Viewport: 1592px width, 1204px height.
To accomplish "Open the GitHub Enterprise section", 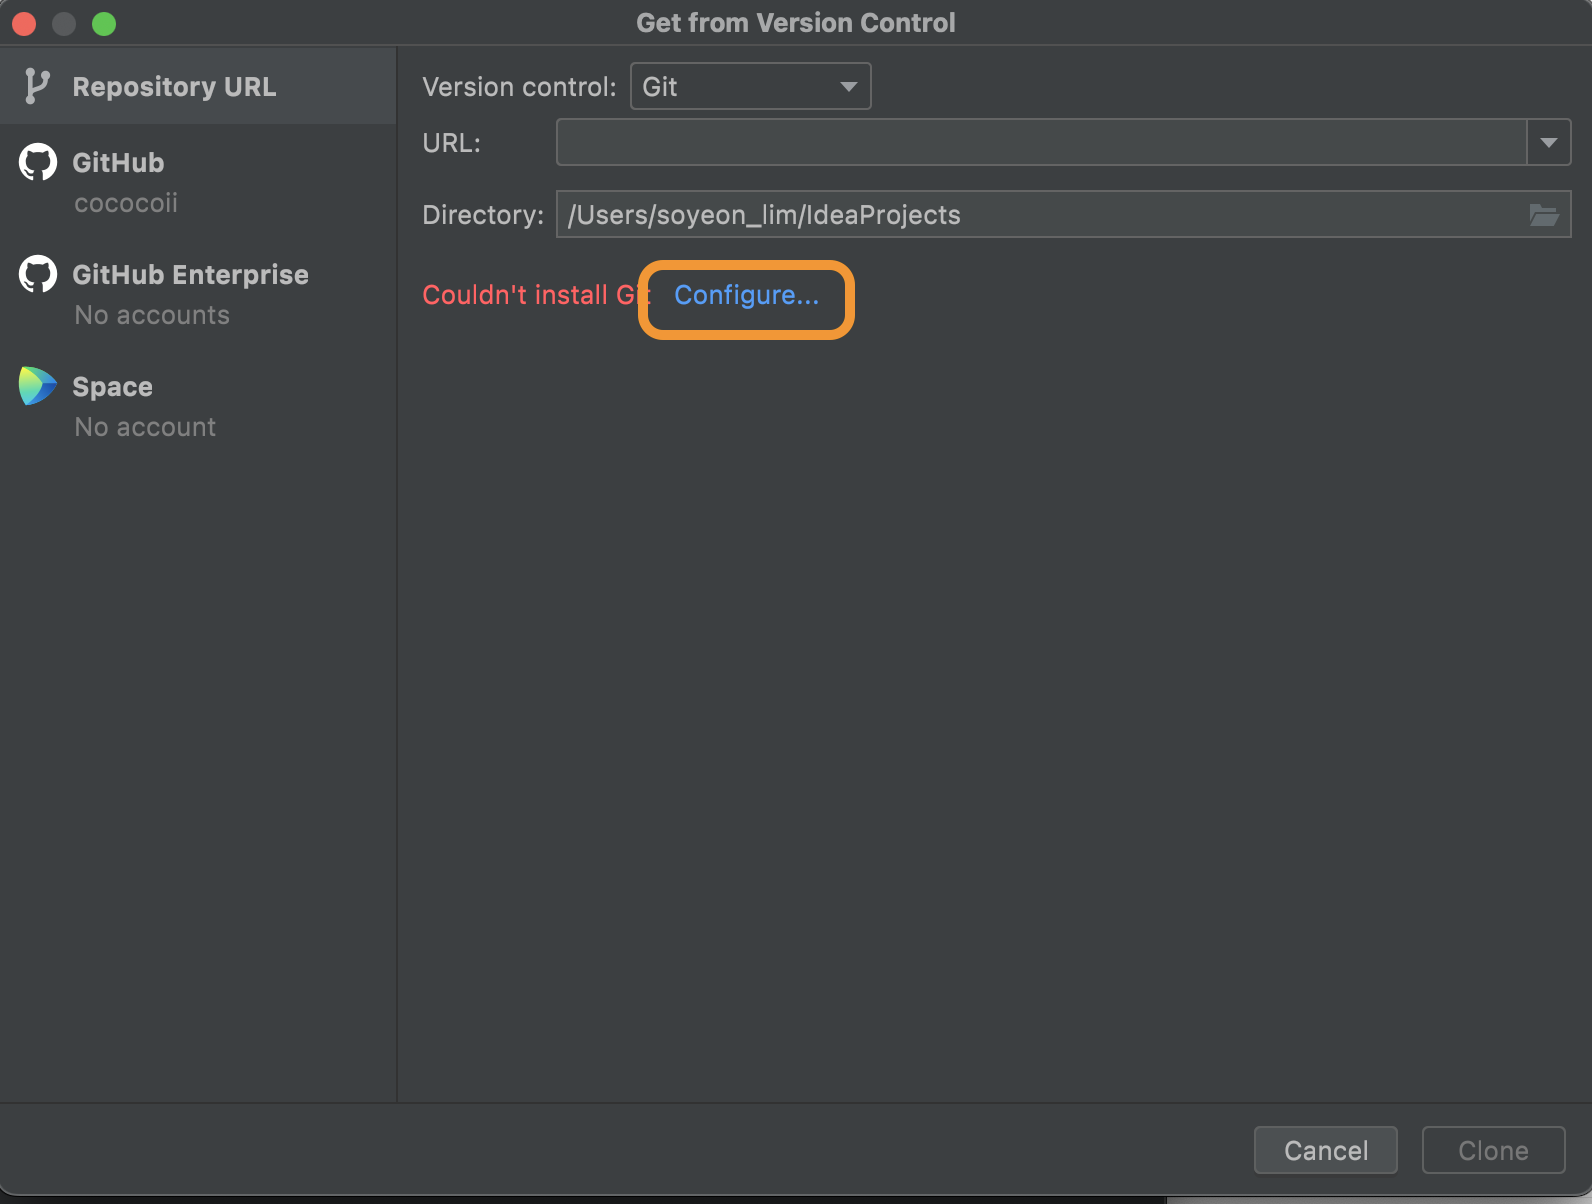I will [x=198, y=293].
